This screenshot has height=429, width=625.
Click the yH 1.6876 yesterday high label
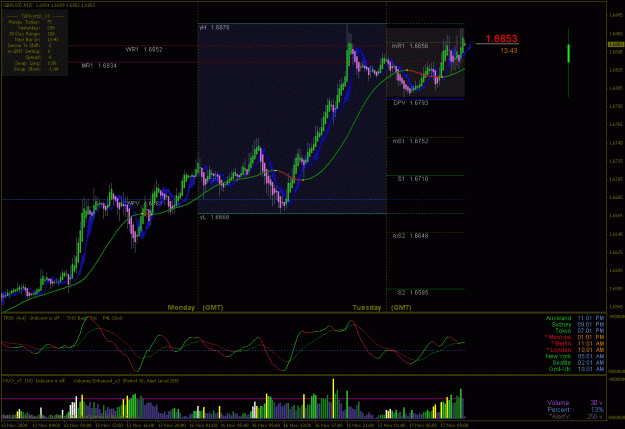(214, 28)
